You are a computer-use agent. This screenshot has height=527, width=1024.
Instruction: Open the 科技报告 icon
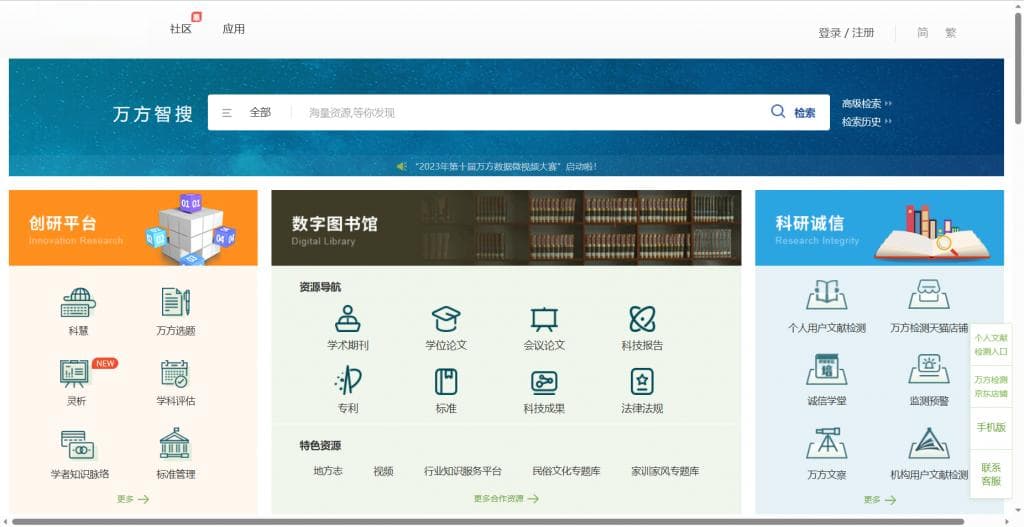coord(642,319)
